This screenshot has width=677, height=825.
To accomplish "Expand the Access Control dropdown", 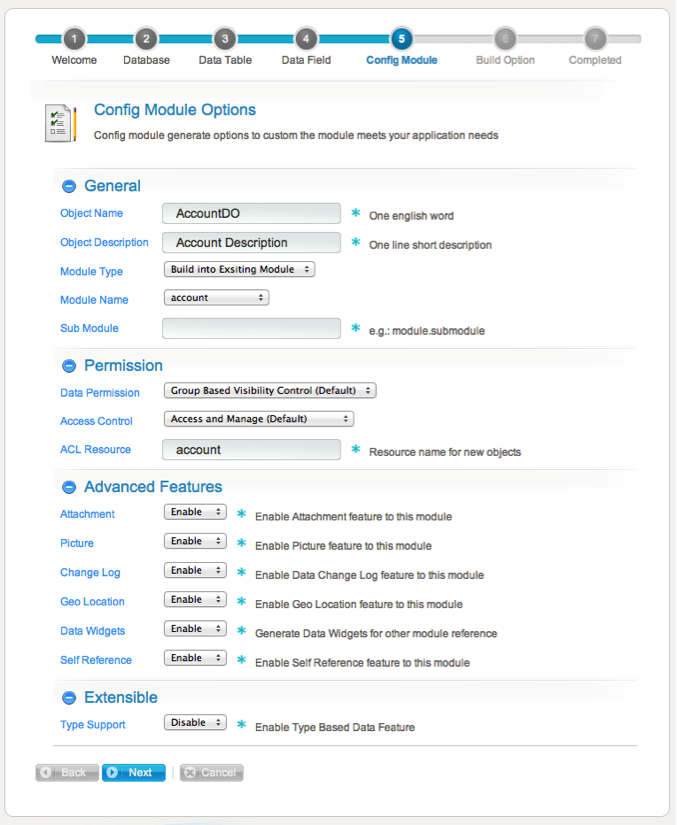I will (258, 420).
